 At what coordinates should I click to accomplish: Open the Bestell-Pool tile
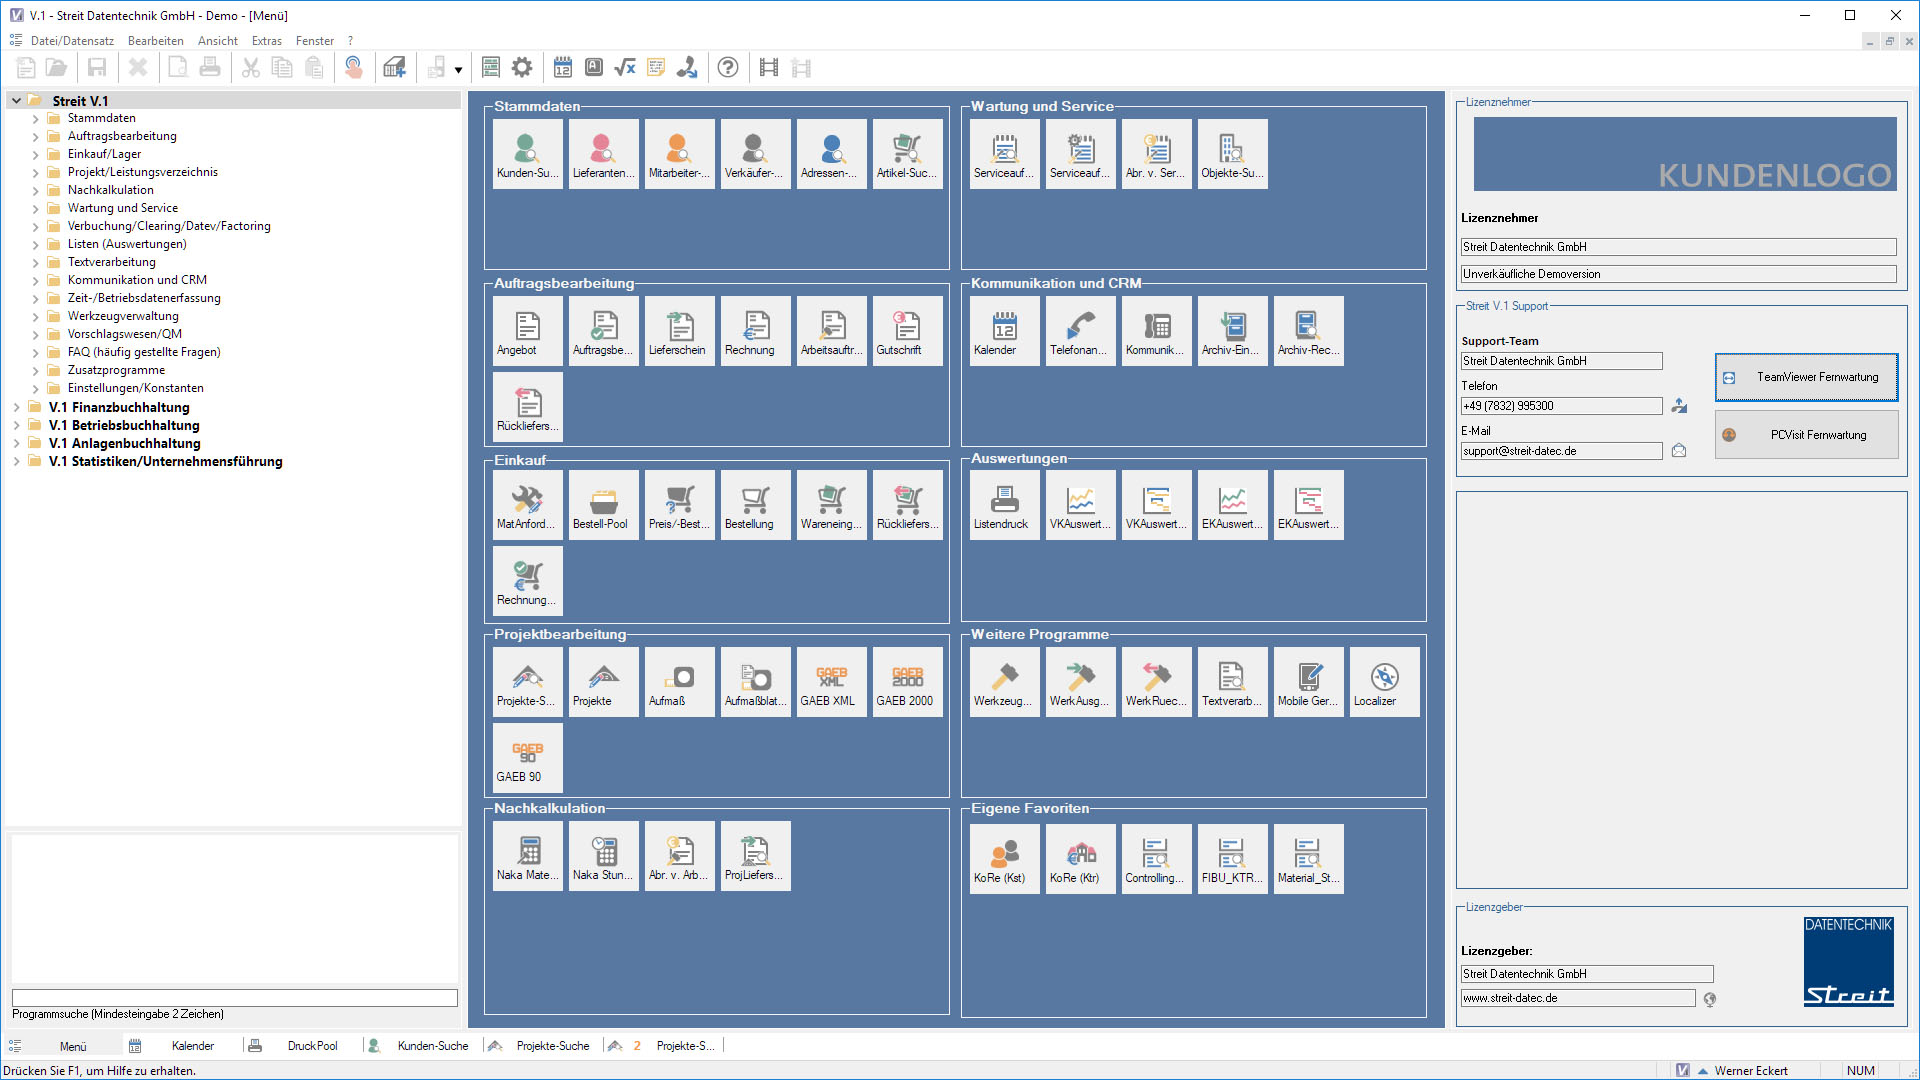click(603, 505)
